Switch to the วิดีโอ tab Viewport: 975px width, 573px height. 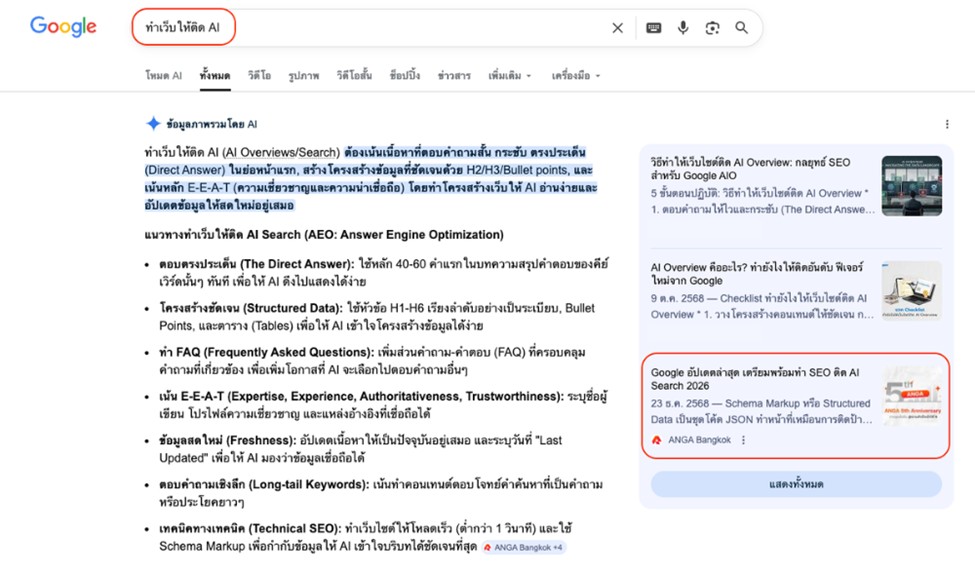[259, 76]
